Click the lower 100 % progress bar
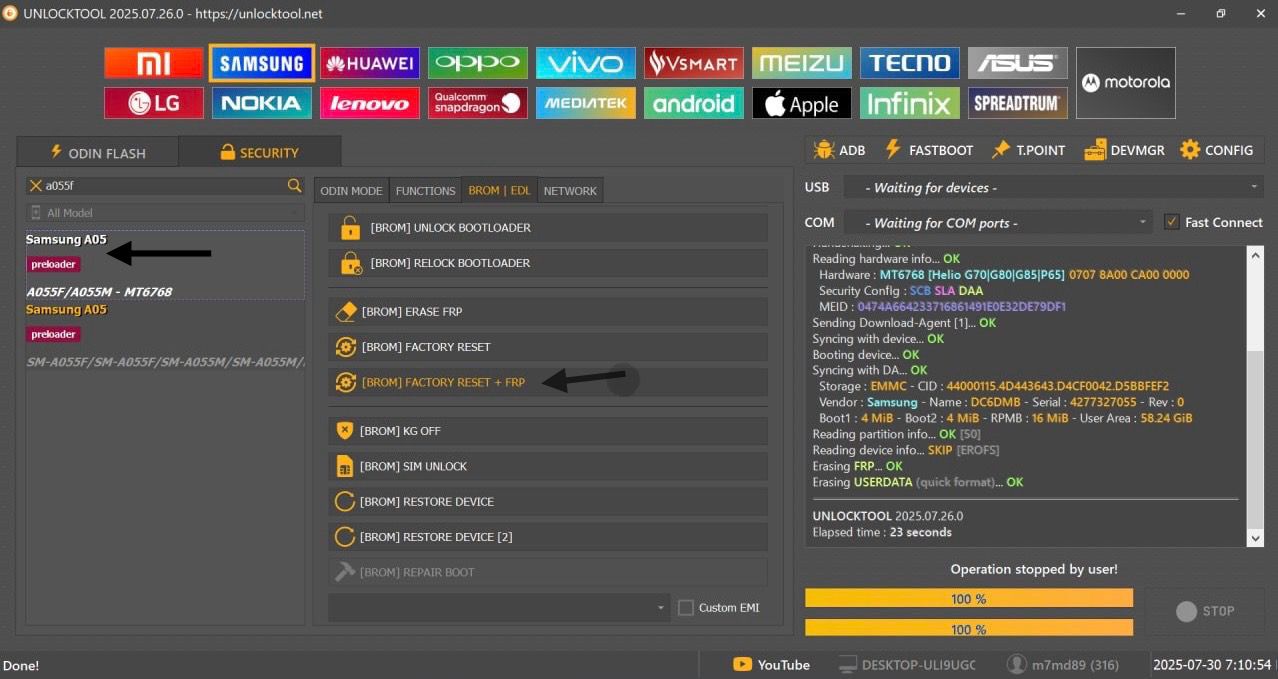The image size is (1278, 679). (968, 628)
